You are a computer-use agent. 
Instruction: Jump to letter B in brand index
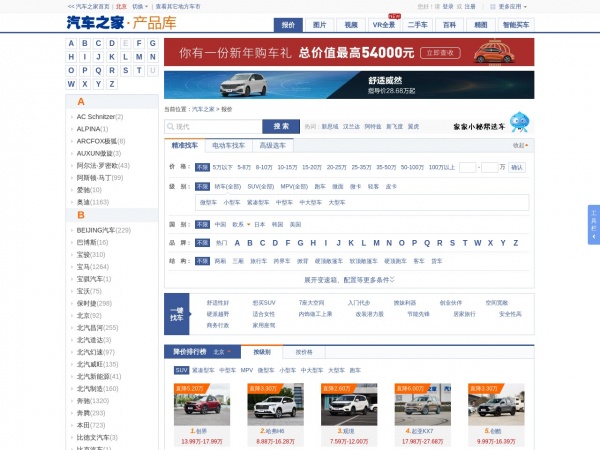(85, 43)
